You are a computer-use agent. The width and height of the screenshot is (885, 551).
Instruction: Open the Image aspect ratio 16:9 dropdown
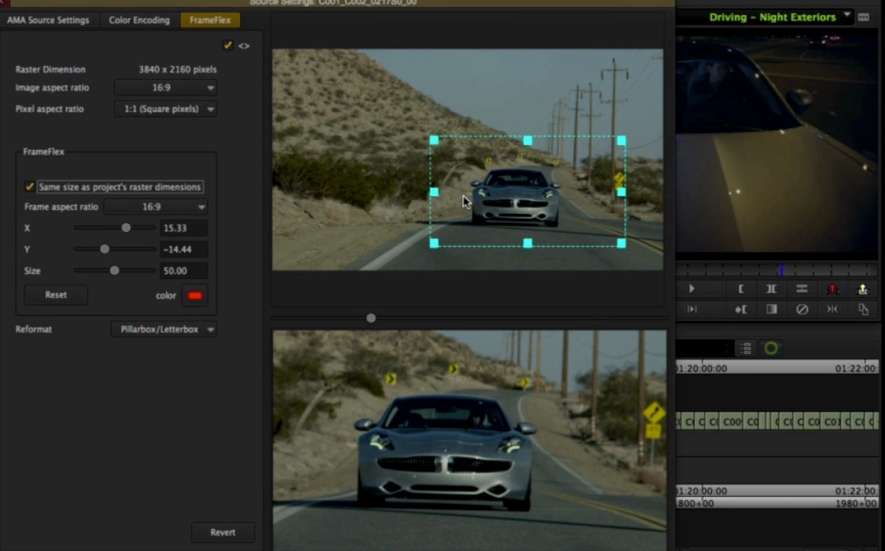166,88
